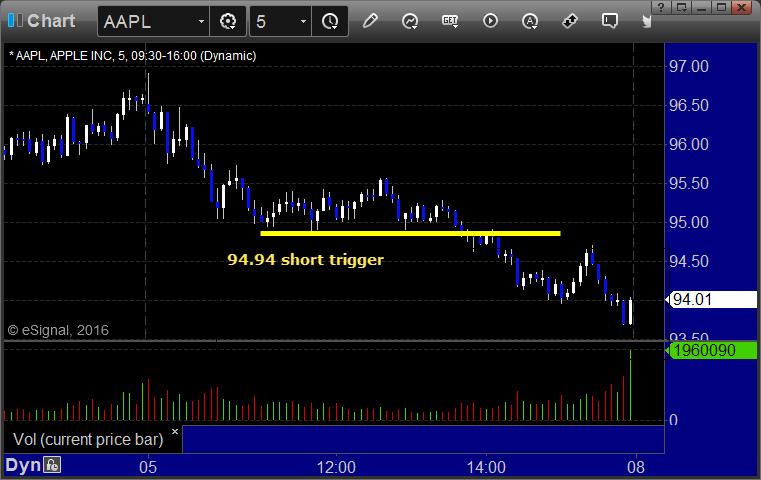Click the Chart window menu icon
The width and height of the screenshot is (761, 480).
click(15, 20)
